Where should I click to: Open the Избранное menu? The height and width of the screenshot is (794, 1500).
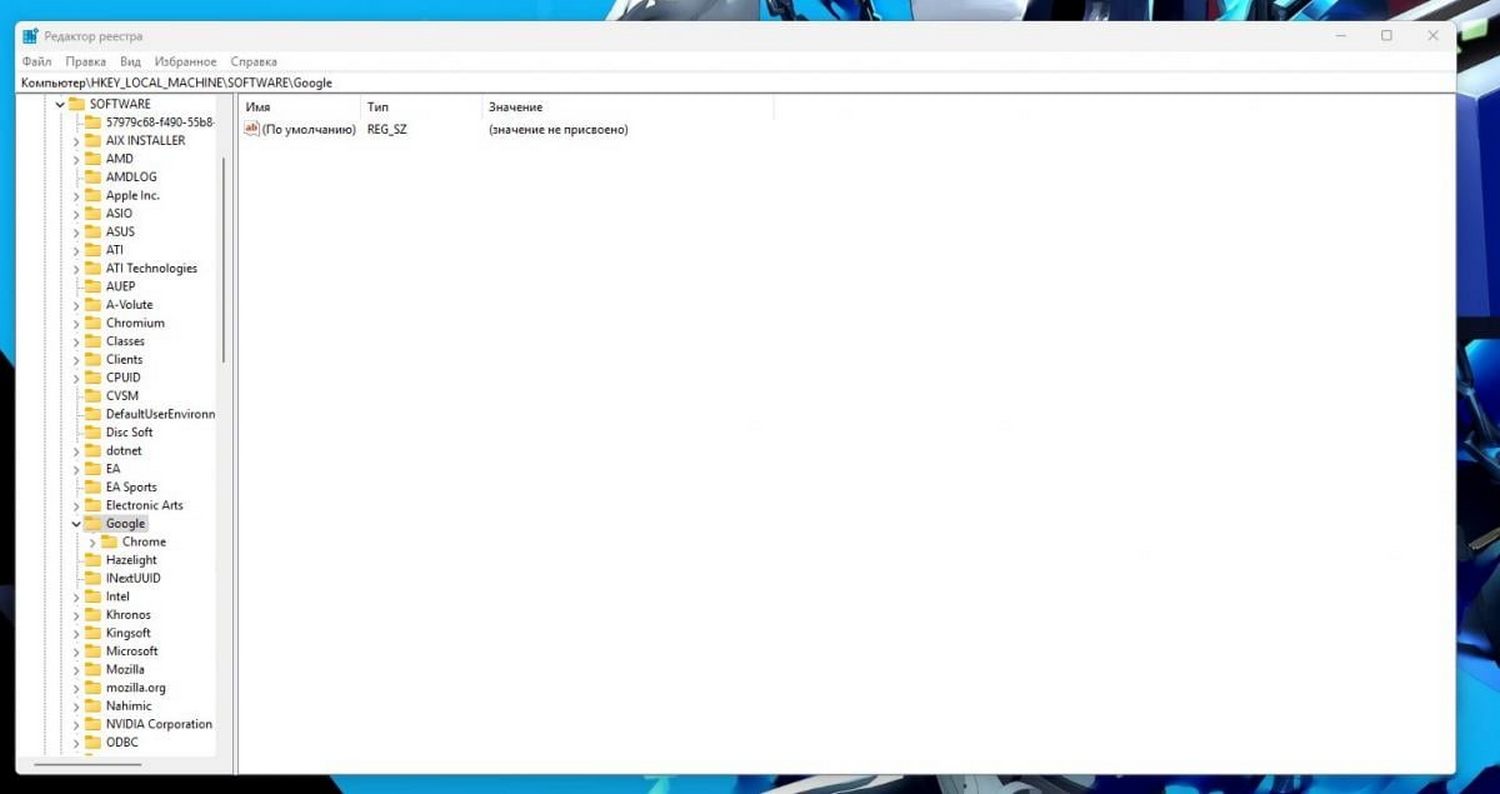click(x=185, y=62)
